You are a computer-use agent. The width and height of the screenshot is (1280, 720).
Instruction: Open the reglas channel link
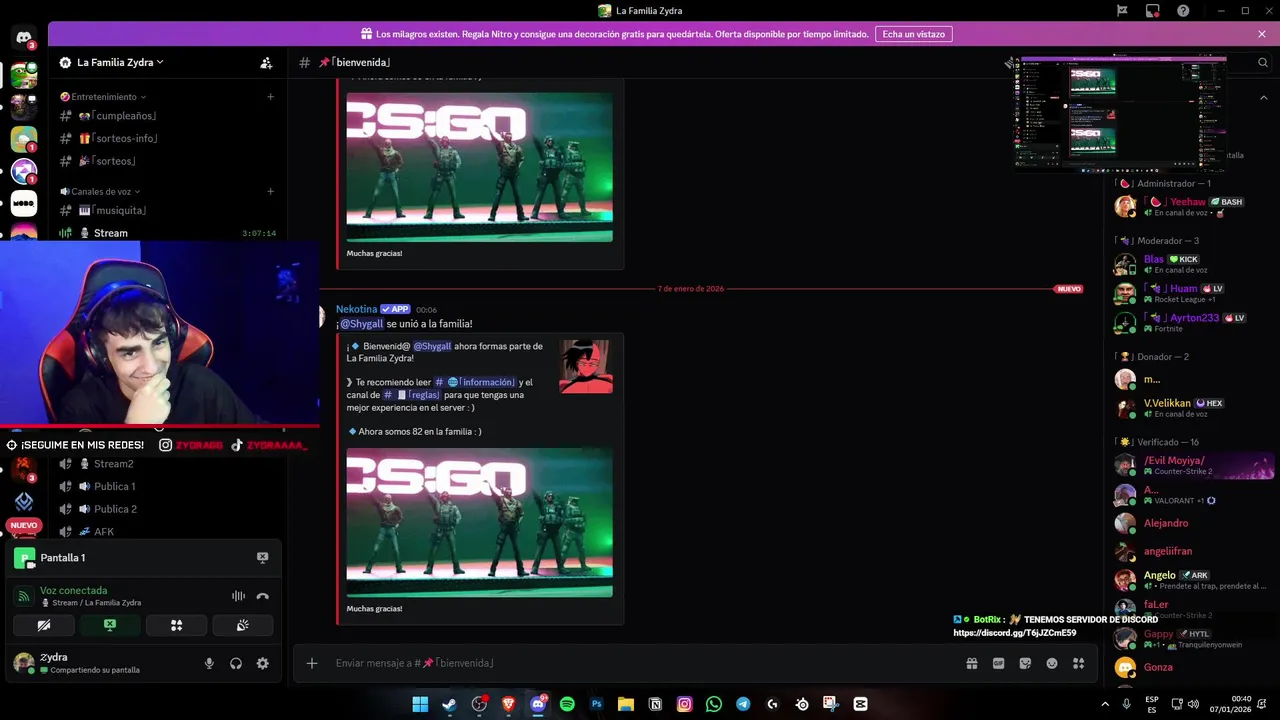(413, 395)
